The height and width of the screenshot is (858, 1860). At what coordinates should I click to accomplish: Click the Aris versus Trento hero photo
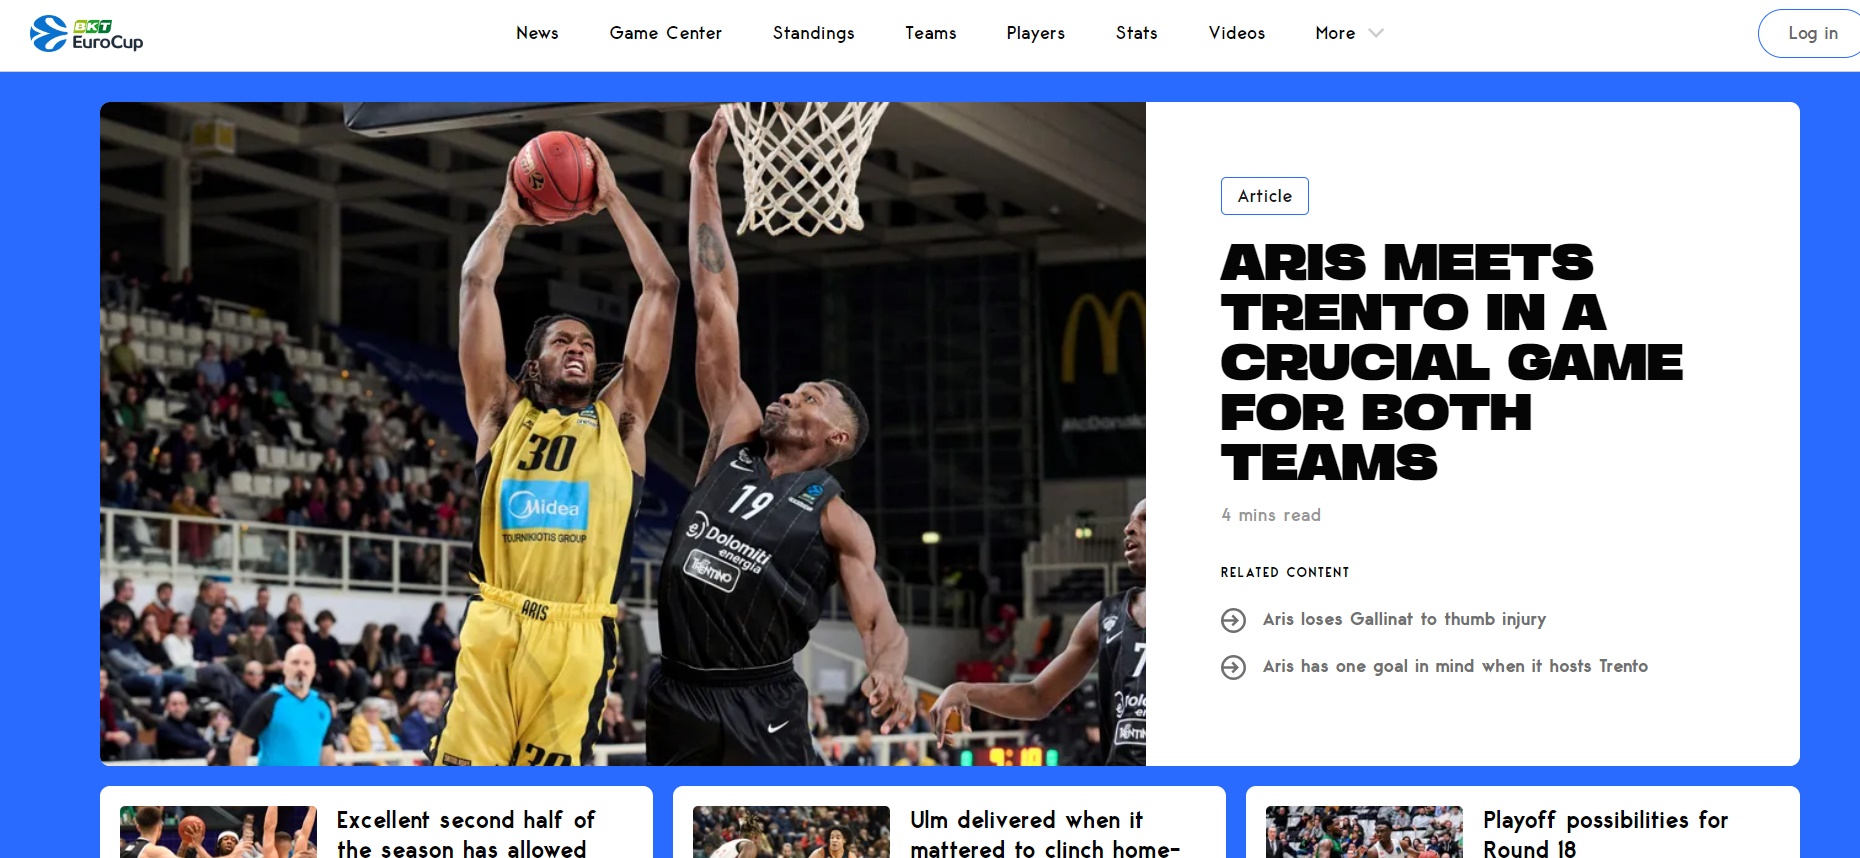pyautogui.click(x=623, y=434)
